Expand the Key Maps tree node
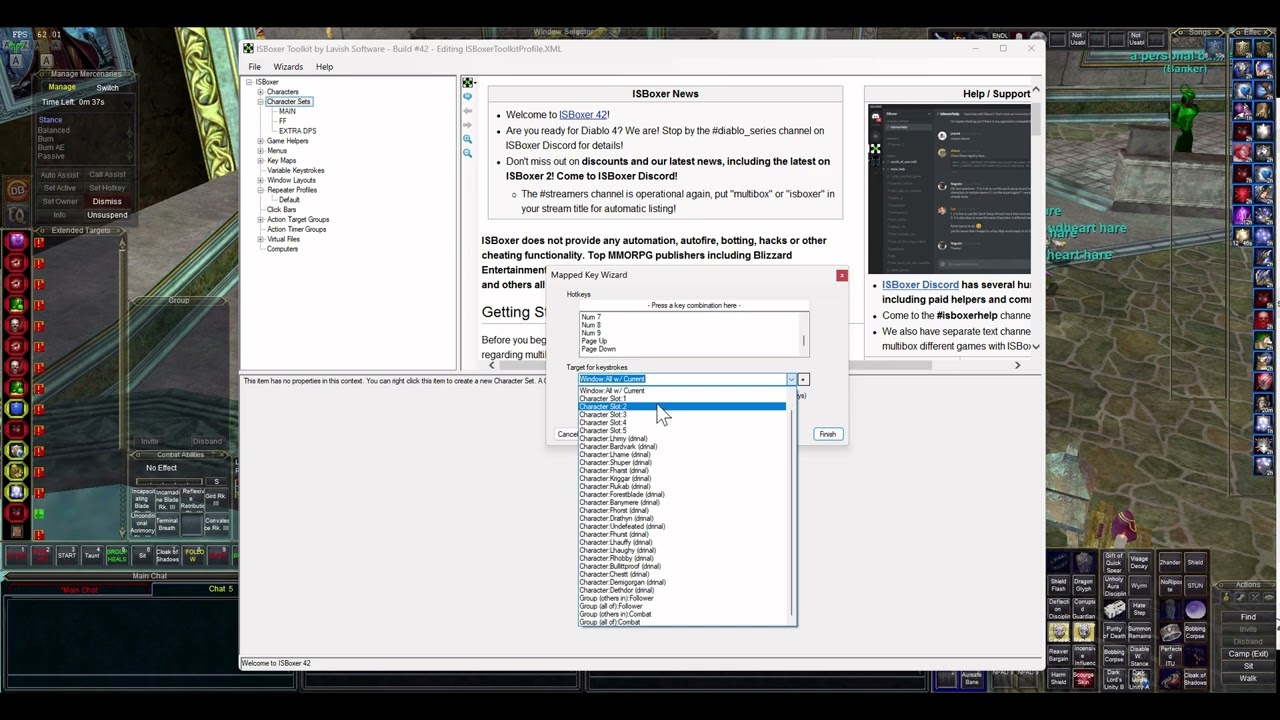 (260, 161)
